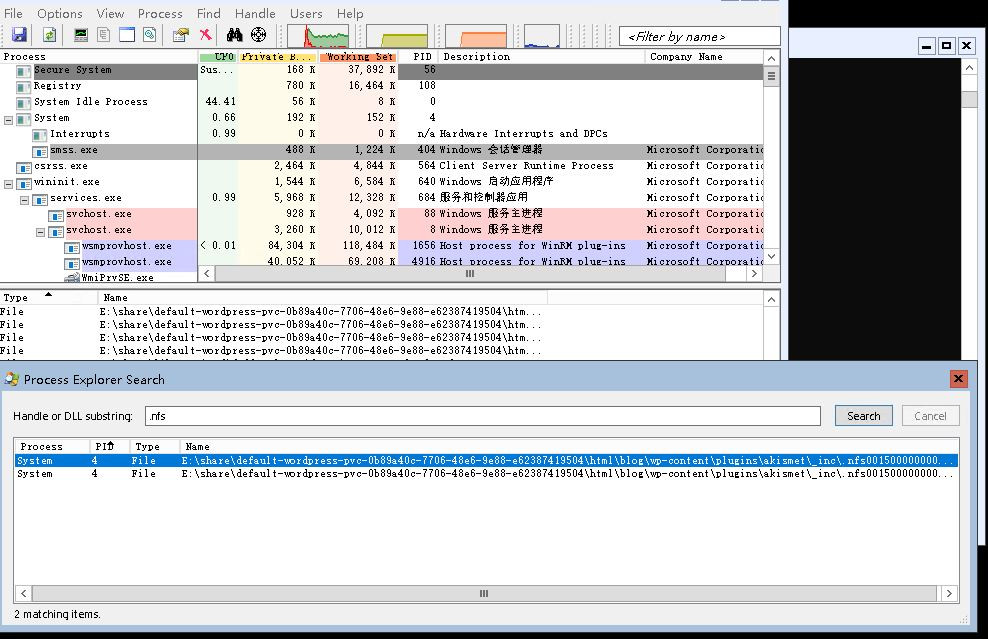This screenshot has width=988, height=639.
Task: Sort search results by Type column
Action: tap(155, 446)
